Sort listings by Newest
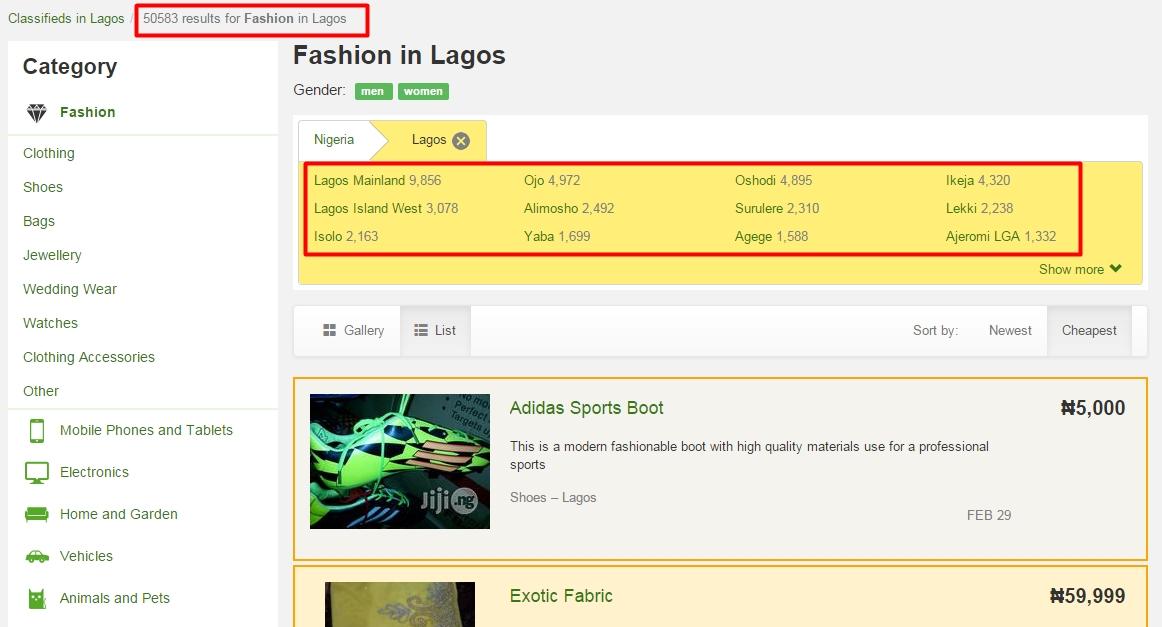The height and width of the screenshot is (627, 1162). pyautogui.click(x=1009, y=330)
